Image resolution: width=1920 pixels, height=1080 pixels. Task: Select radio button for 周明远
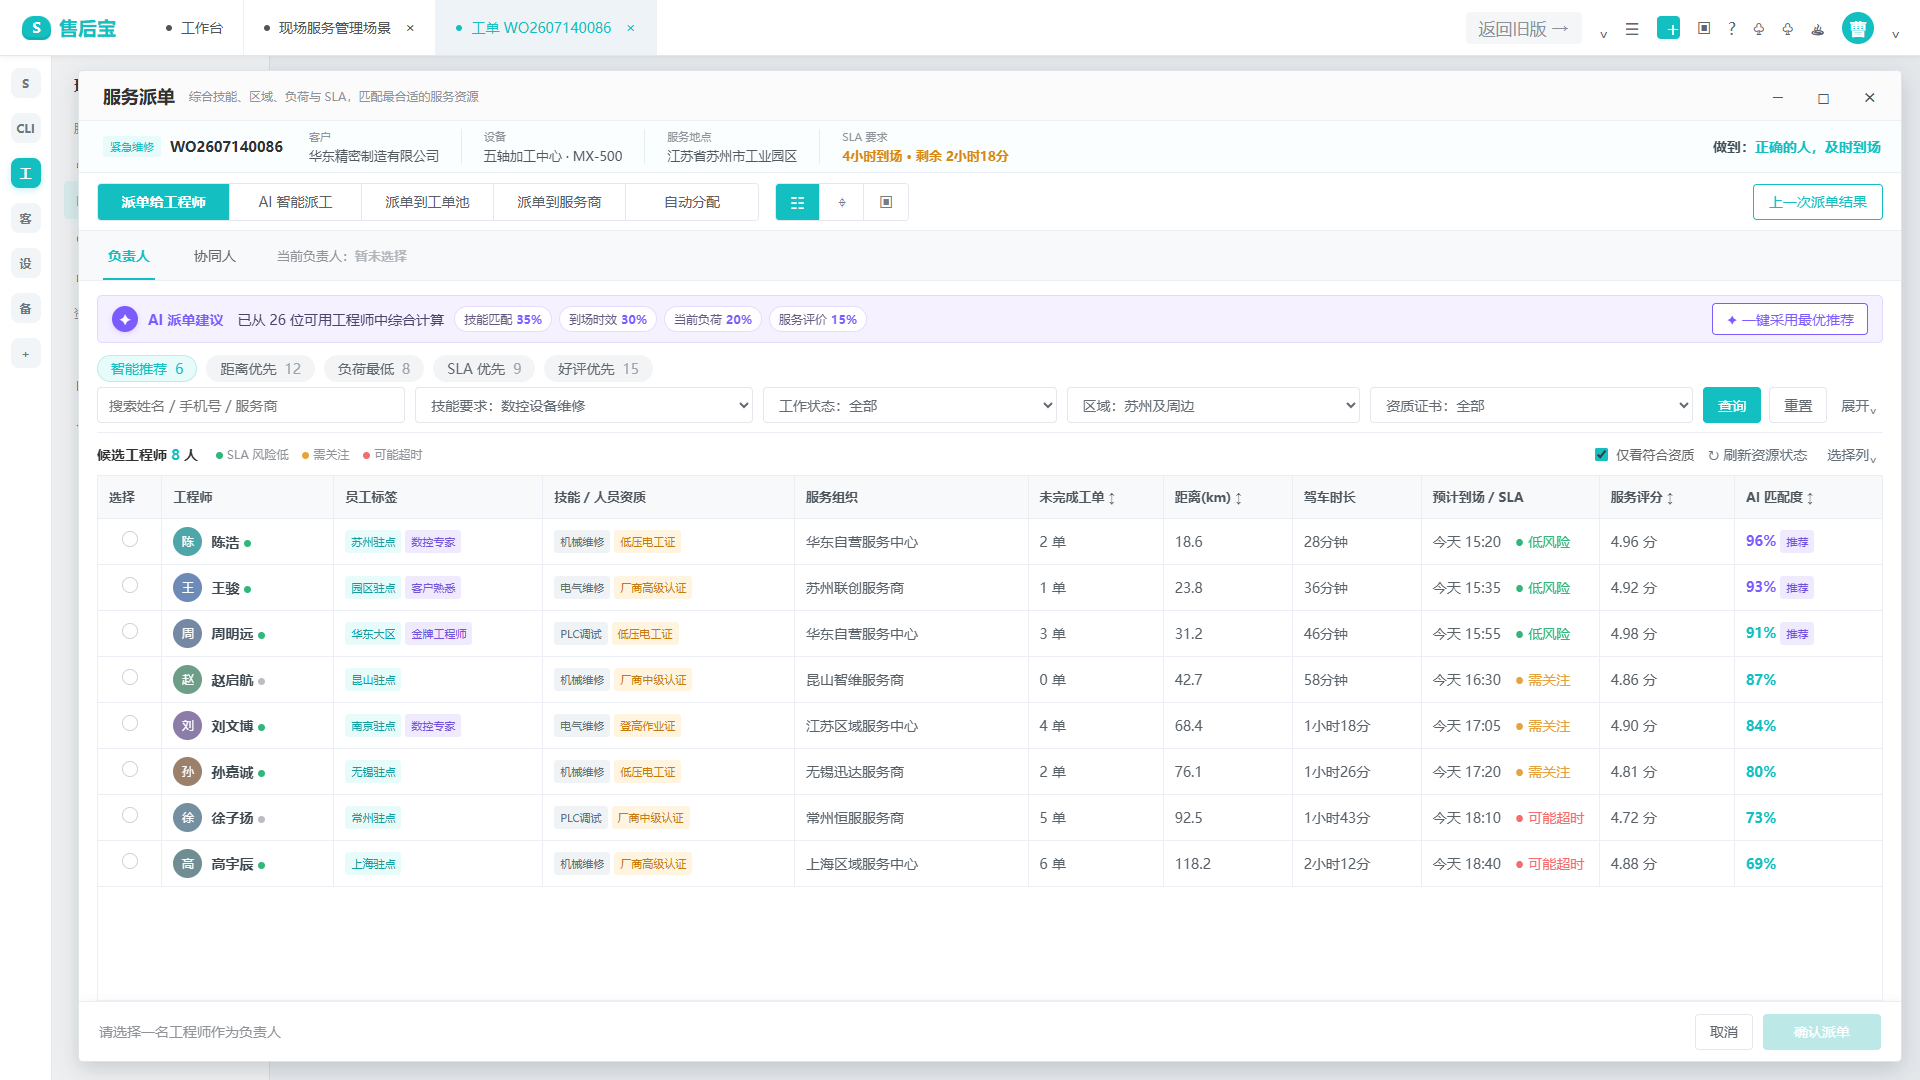pos(130,631)
